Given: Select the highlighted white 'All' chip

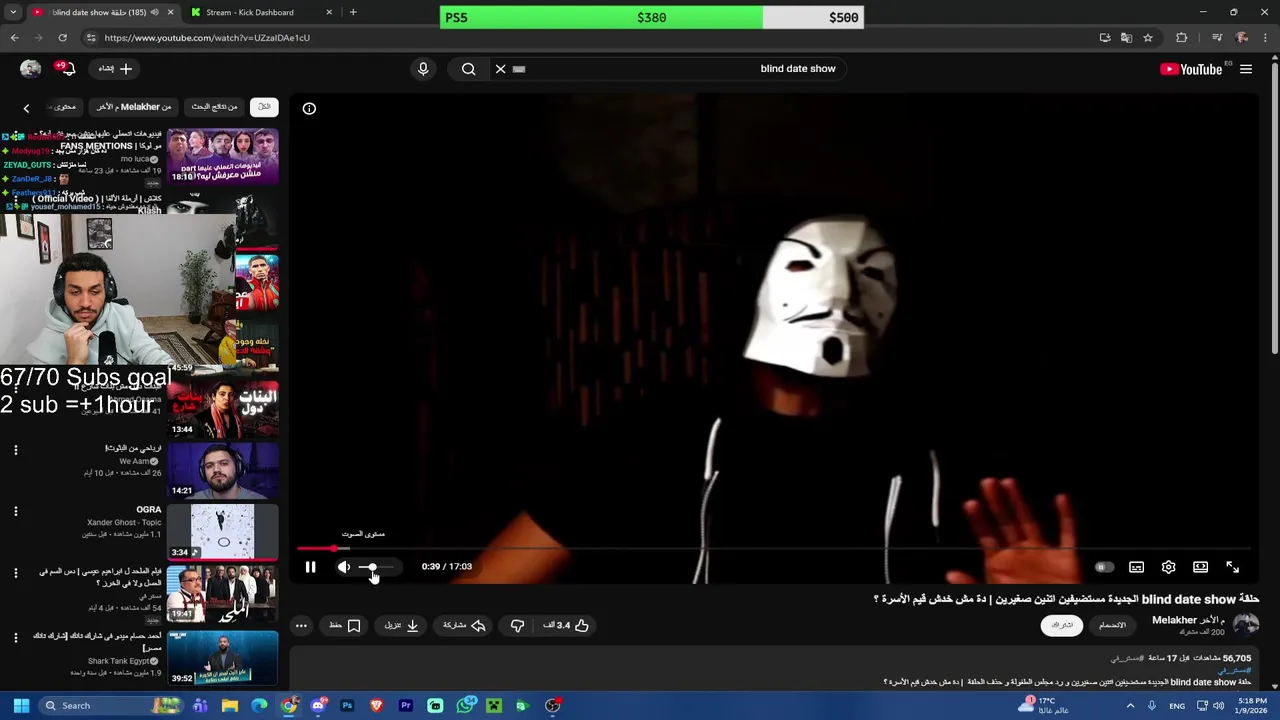Looking at the screenshot, I should [x=264, y=107].
